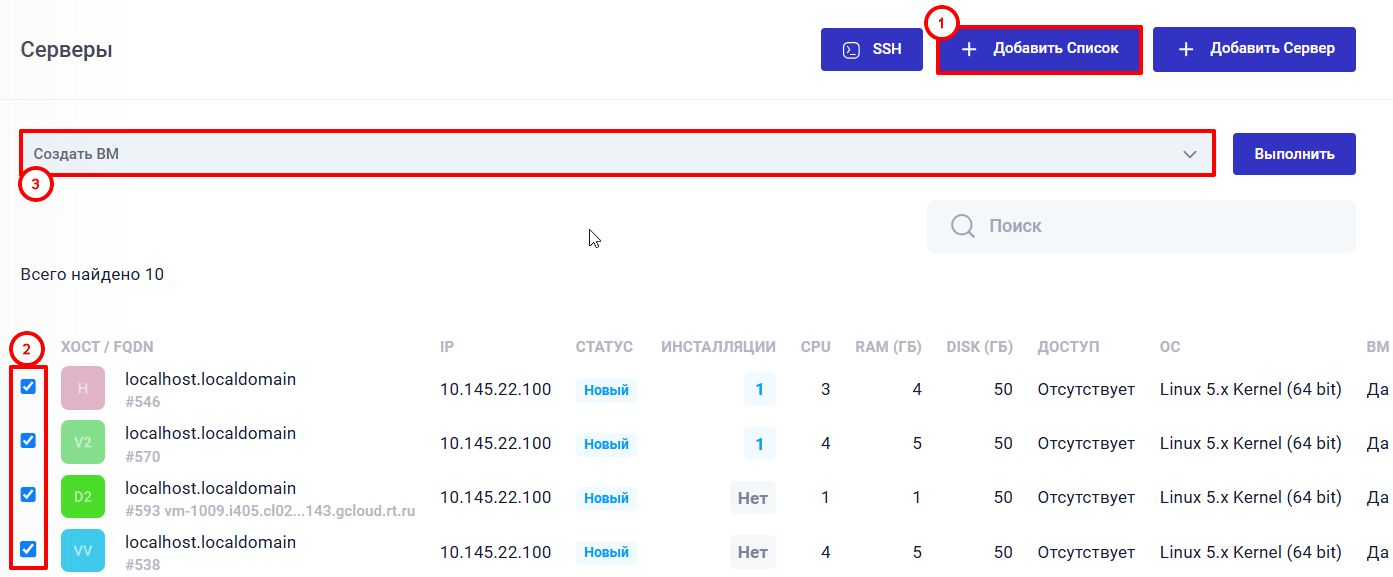
Task: Toggle the checkbox for server #538
Action: (x=28, y=548)
